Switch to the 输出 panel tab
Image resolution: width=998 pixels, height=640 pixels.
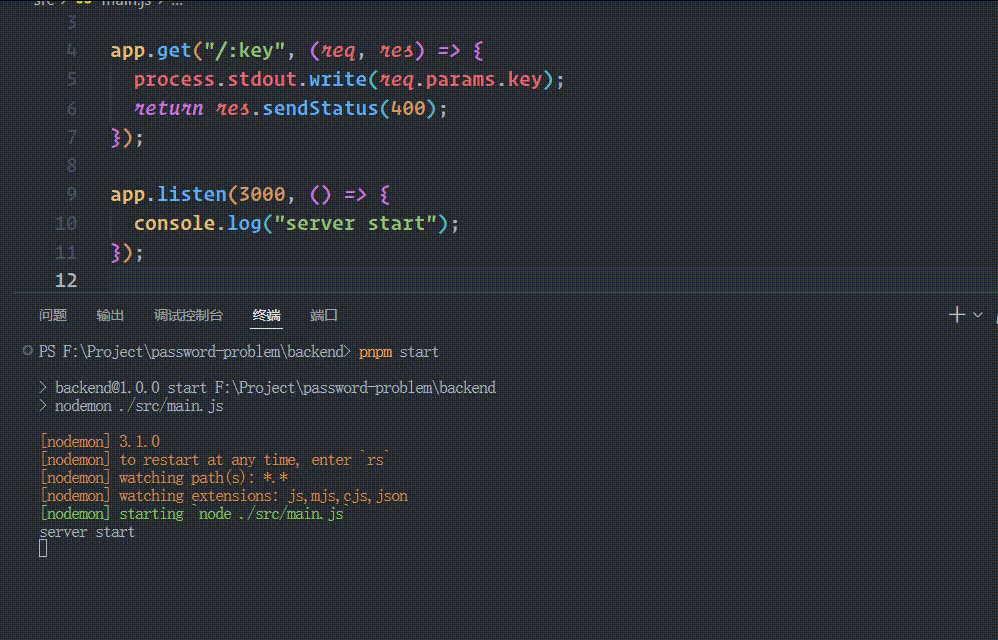point(110,315)
